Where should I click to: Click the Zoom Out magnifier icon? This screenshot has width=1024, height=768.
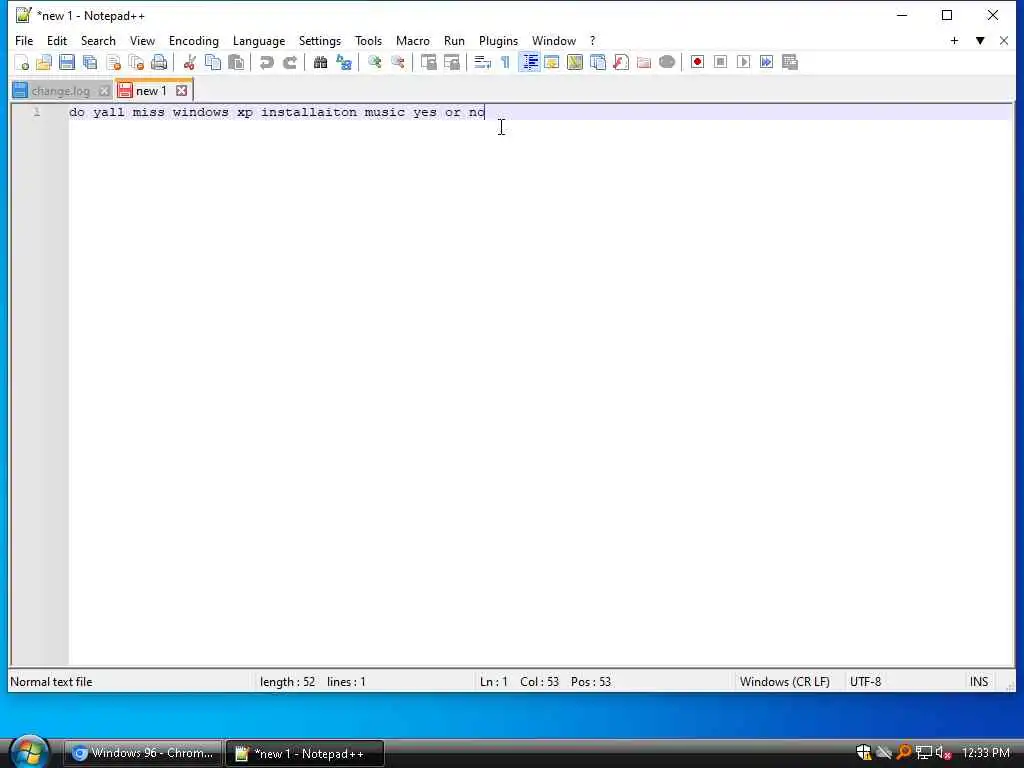coord(398,62)
